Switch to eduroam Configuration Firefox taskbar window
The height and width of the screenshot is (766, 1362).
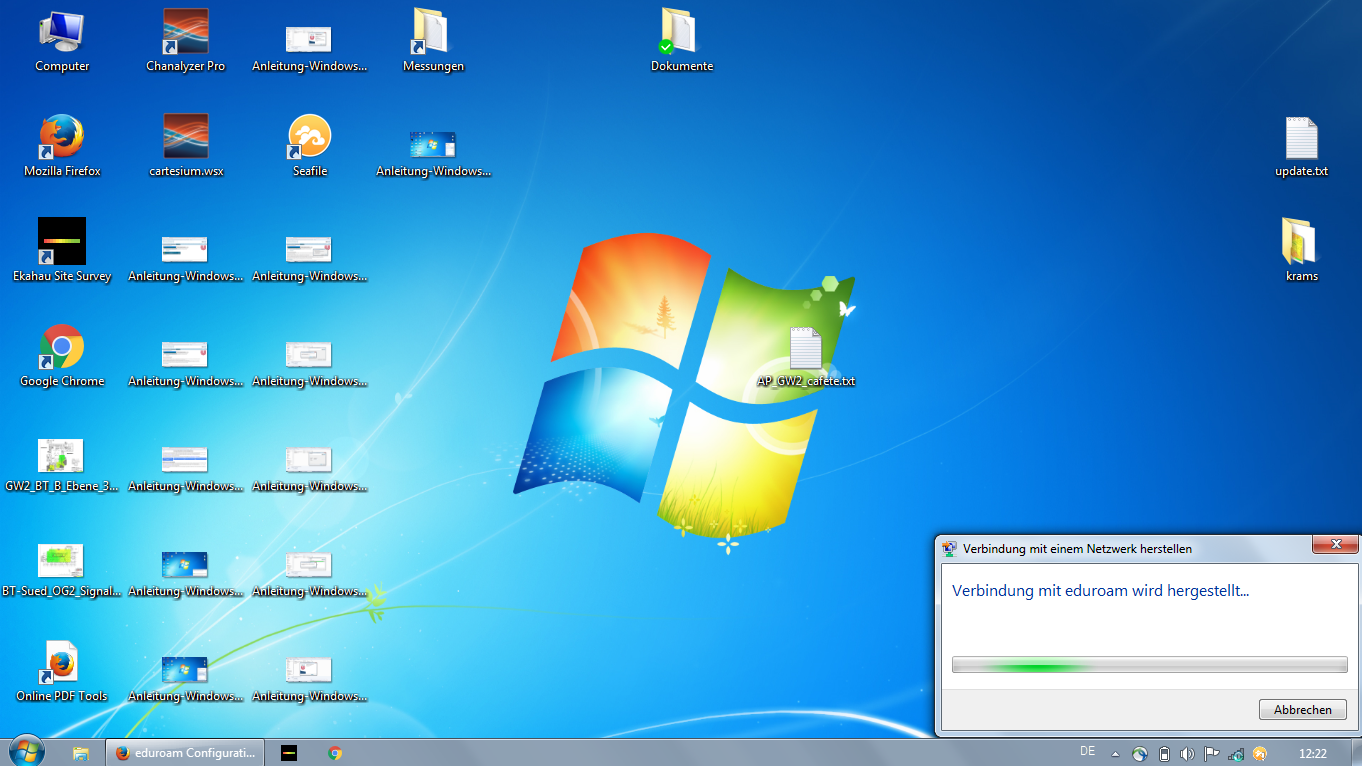tap(185, 753)
